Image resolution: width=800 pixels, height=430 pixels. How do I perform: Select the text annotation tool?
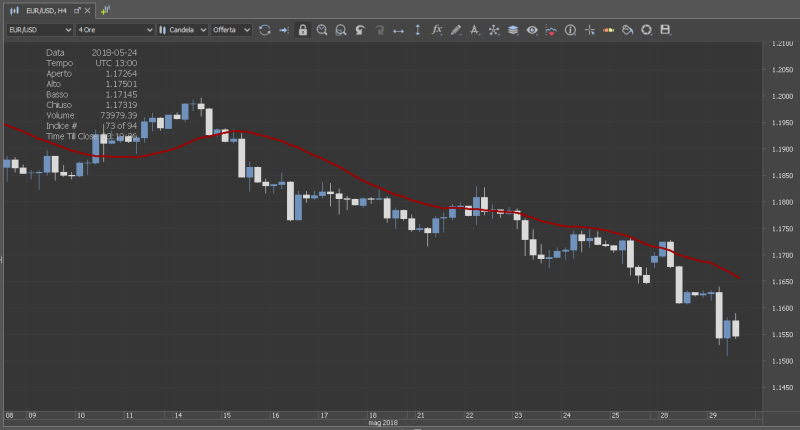tap(475, 30)
